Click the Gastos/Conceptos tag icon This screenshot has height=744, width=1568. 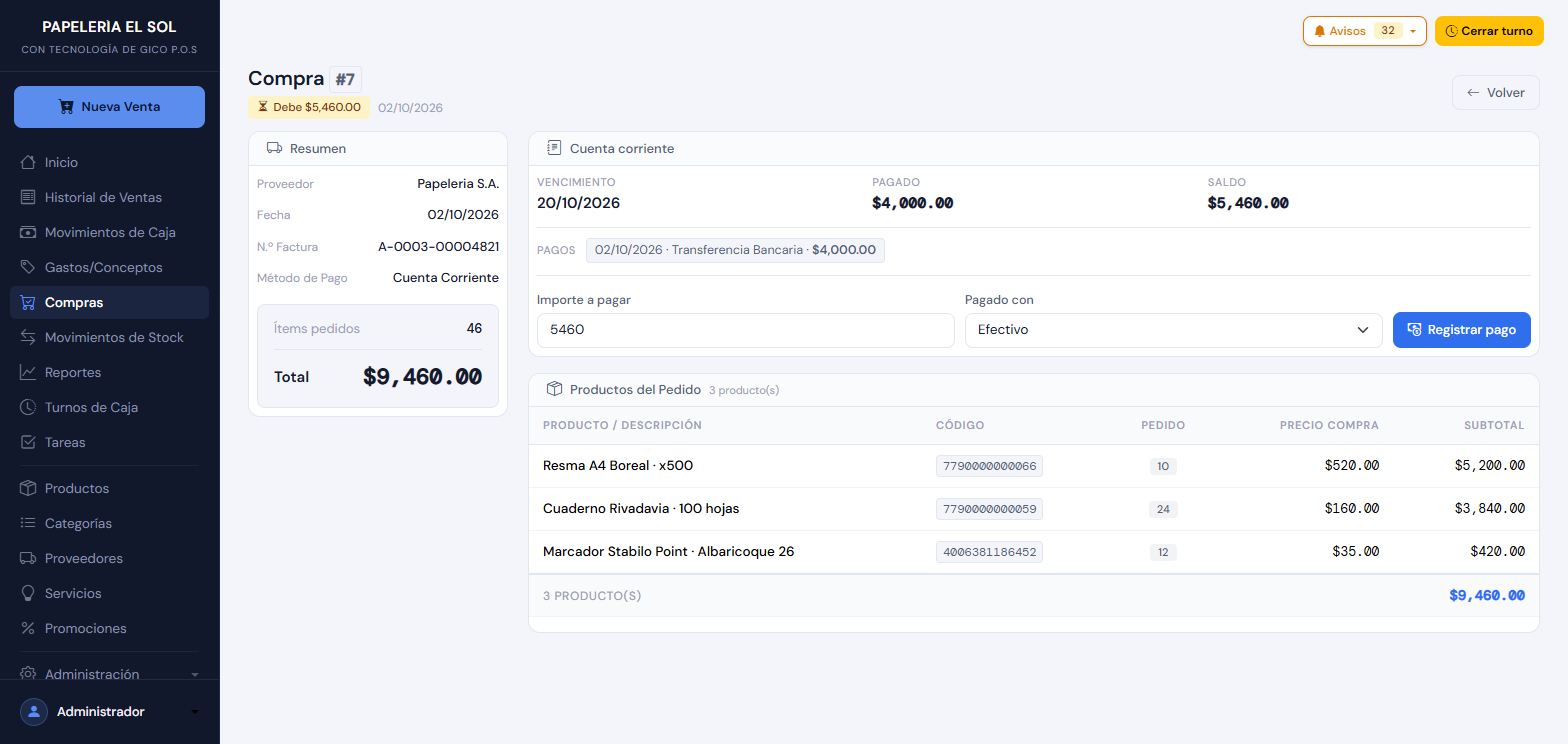point(28,267)
